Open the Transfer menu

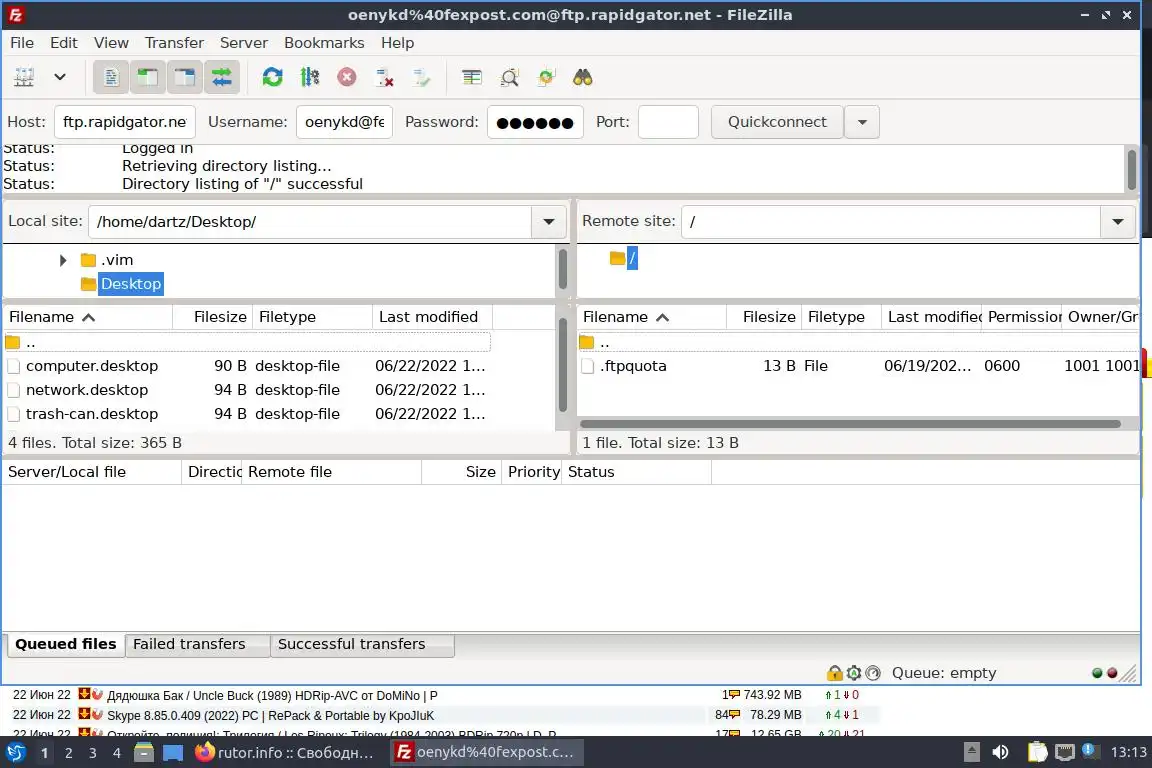pos(174,43)
